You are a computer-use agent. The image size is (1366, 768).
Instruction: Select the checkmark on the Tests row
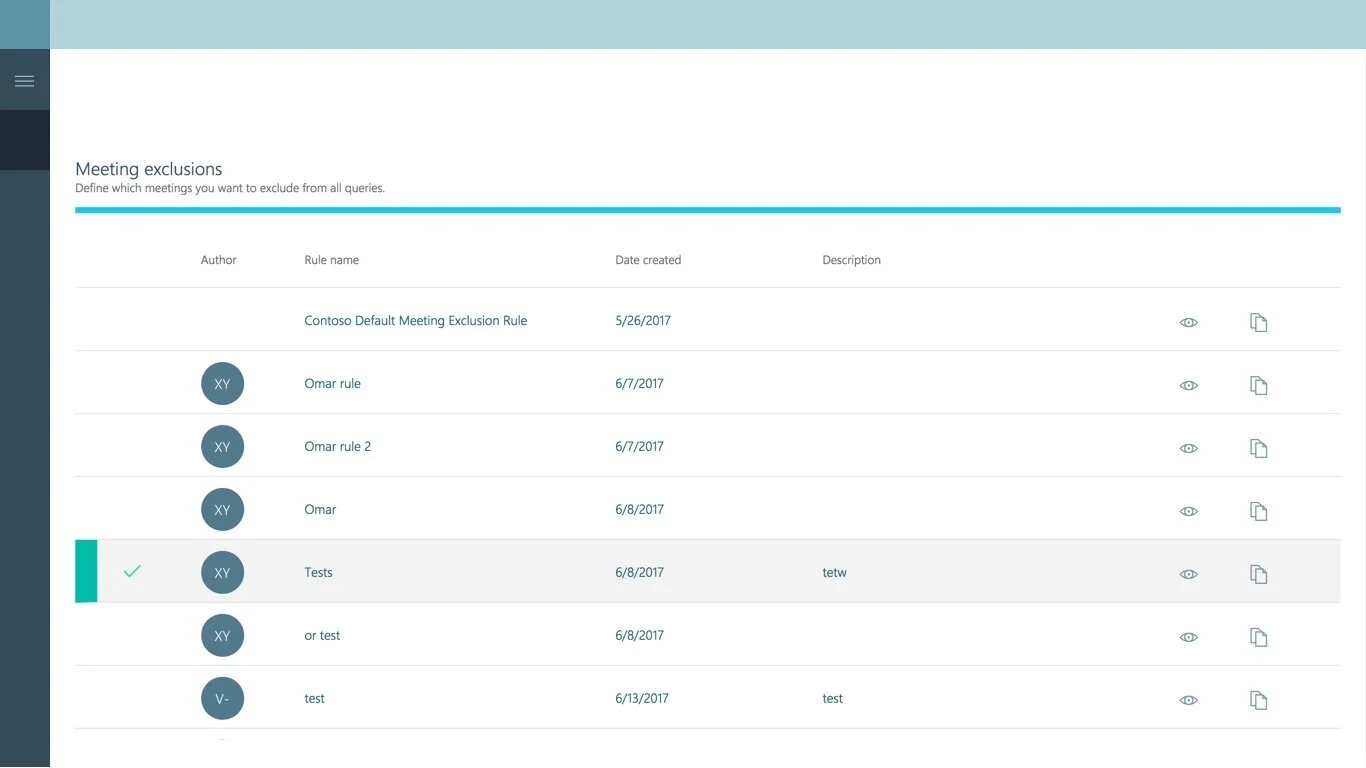(x=132, y=572)
